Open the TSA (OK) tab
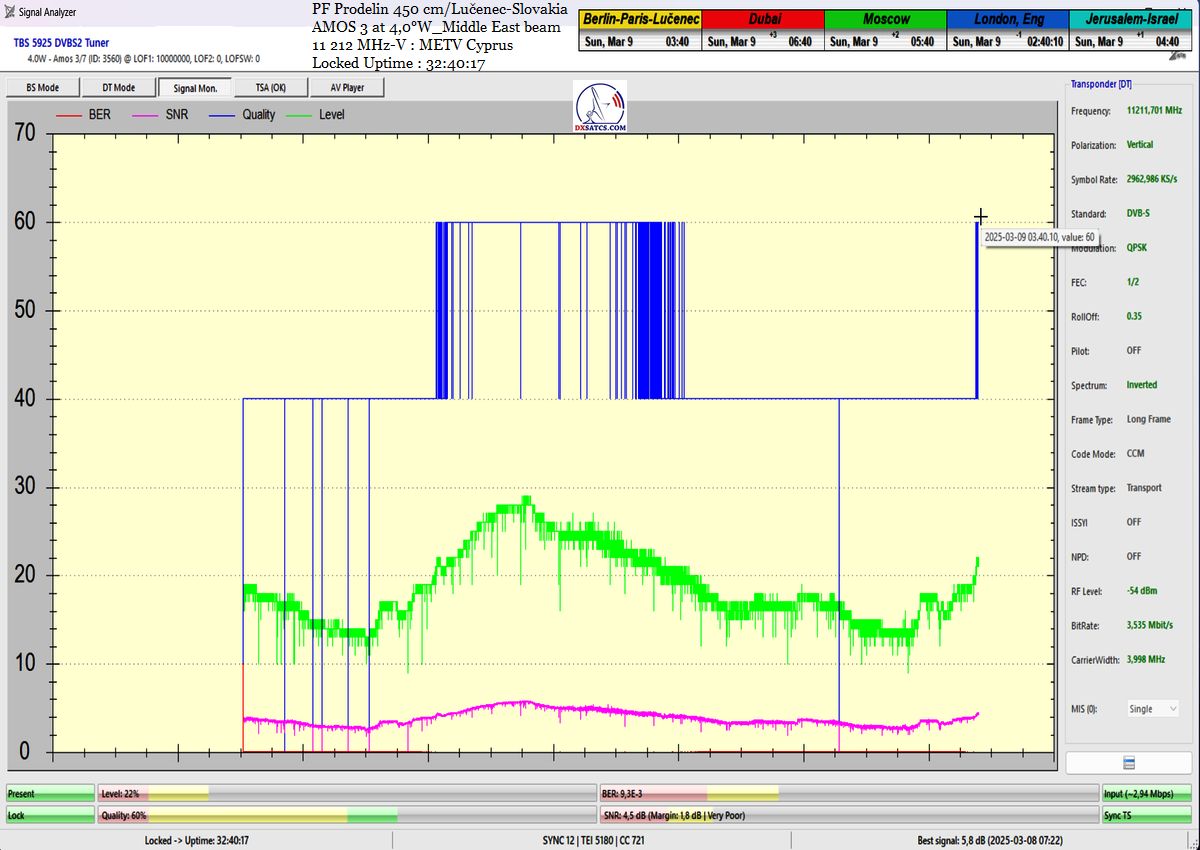This screenshot has height=850, width=1200. click(x=271, y=88)
